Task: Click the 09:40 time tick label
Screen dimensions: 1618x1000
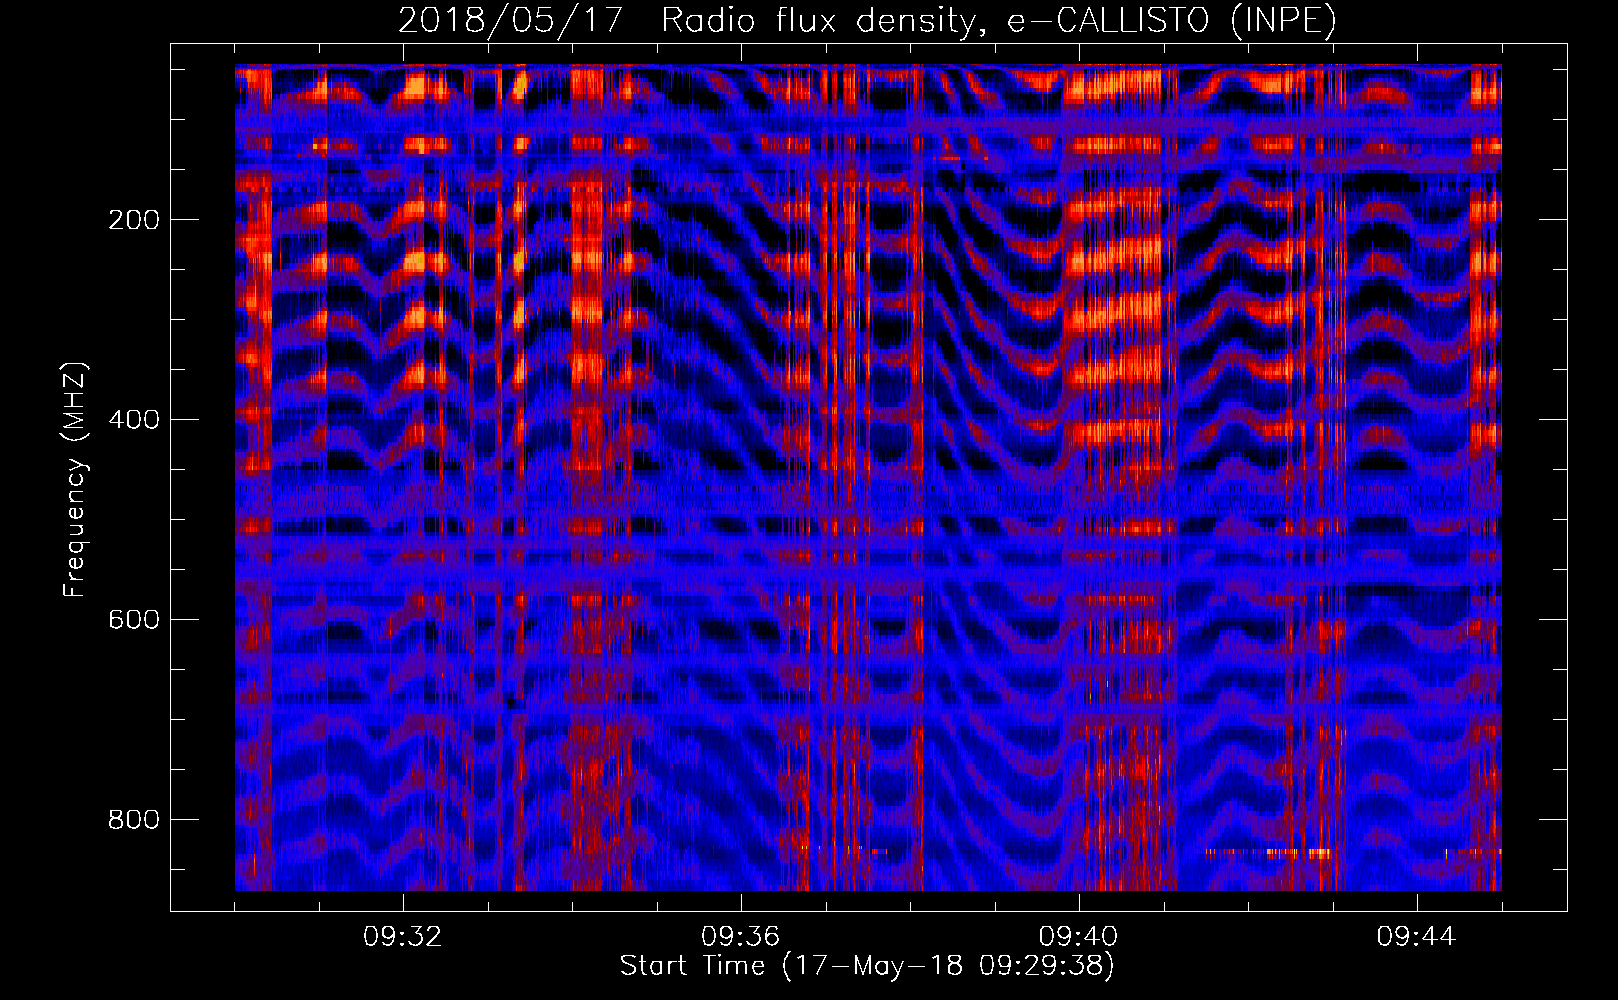Action: point(1078,937)
